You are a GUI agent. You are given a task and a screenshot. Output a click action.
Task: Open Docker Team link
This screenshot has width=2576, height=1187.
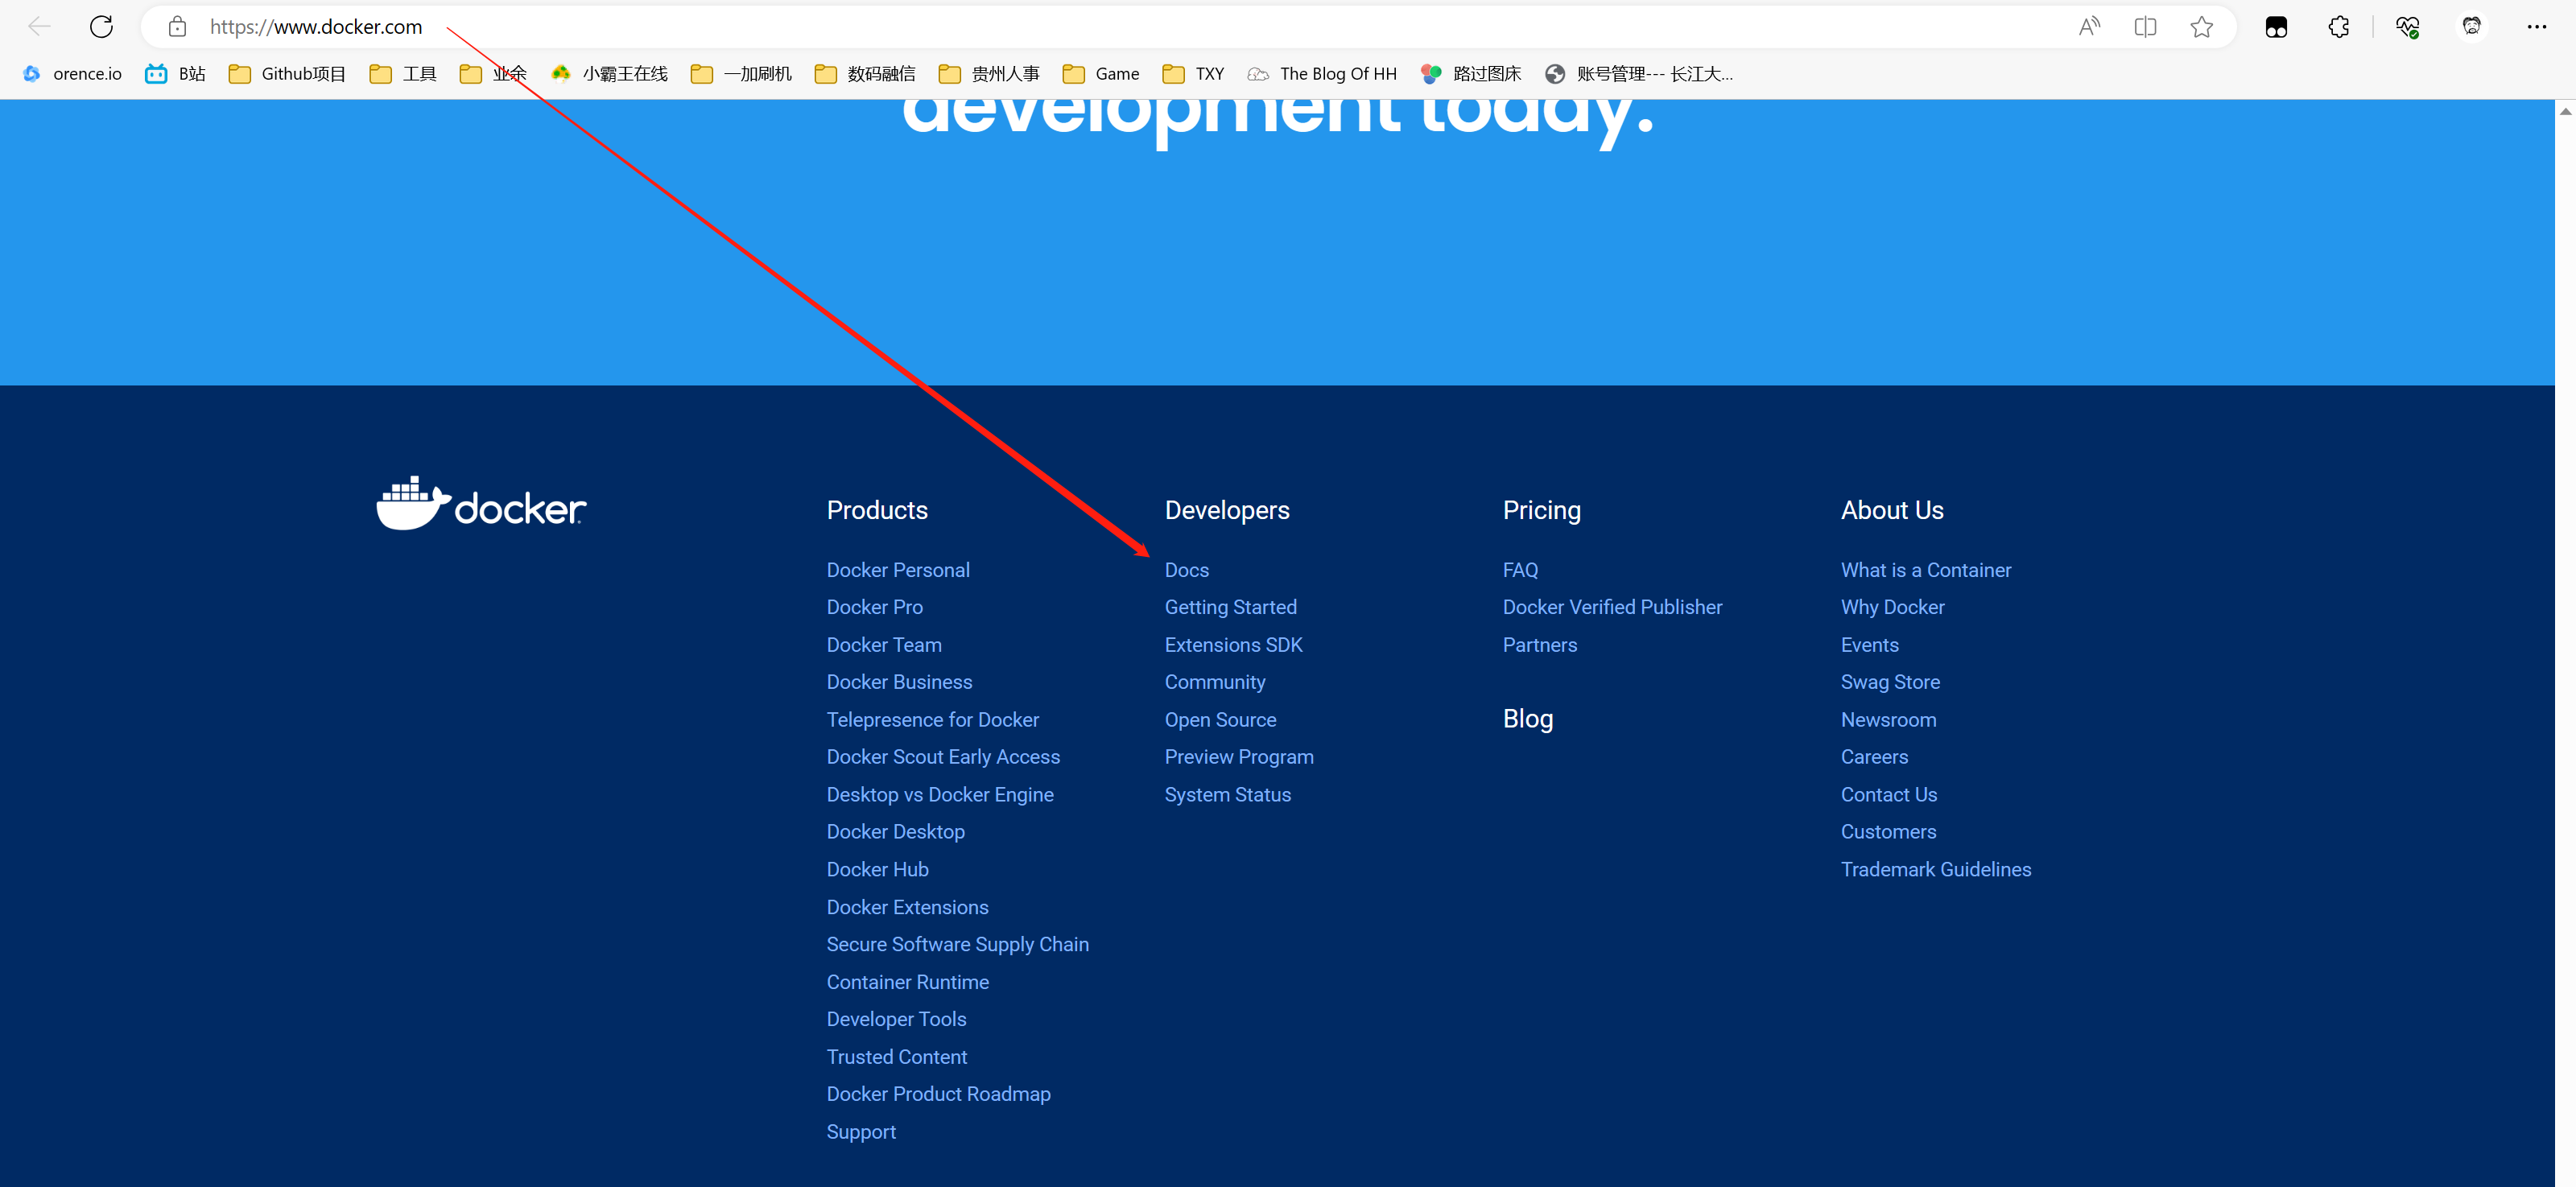pos(884,645)
